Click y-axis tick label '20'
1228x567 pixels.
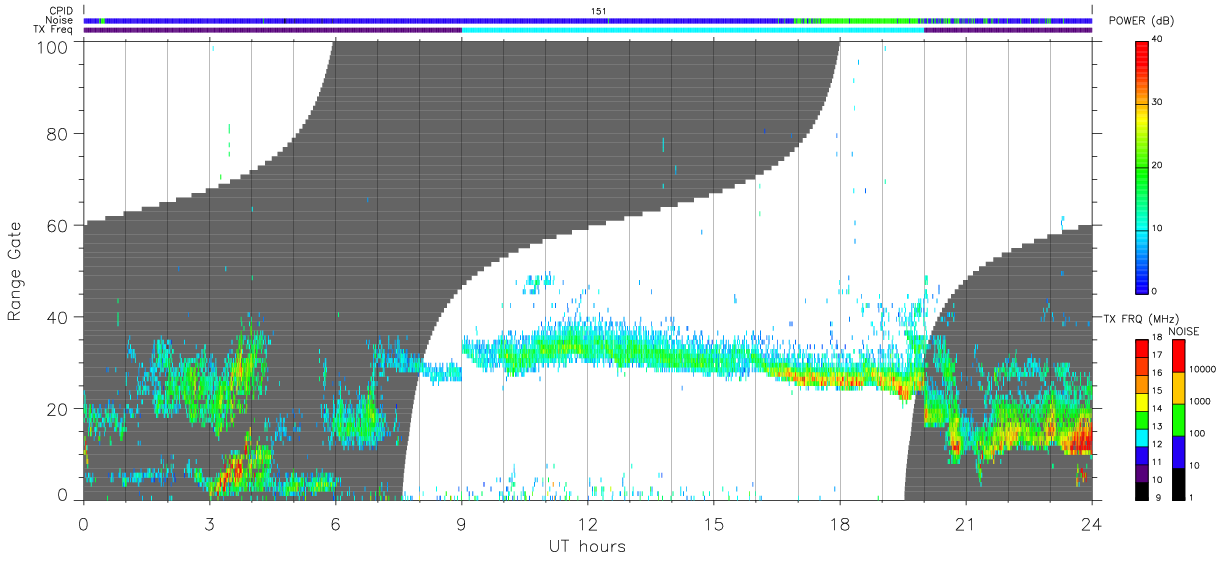pos(59,409)
